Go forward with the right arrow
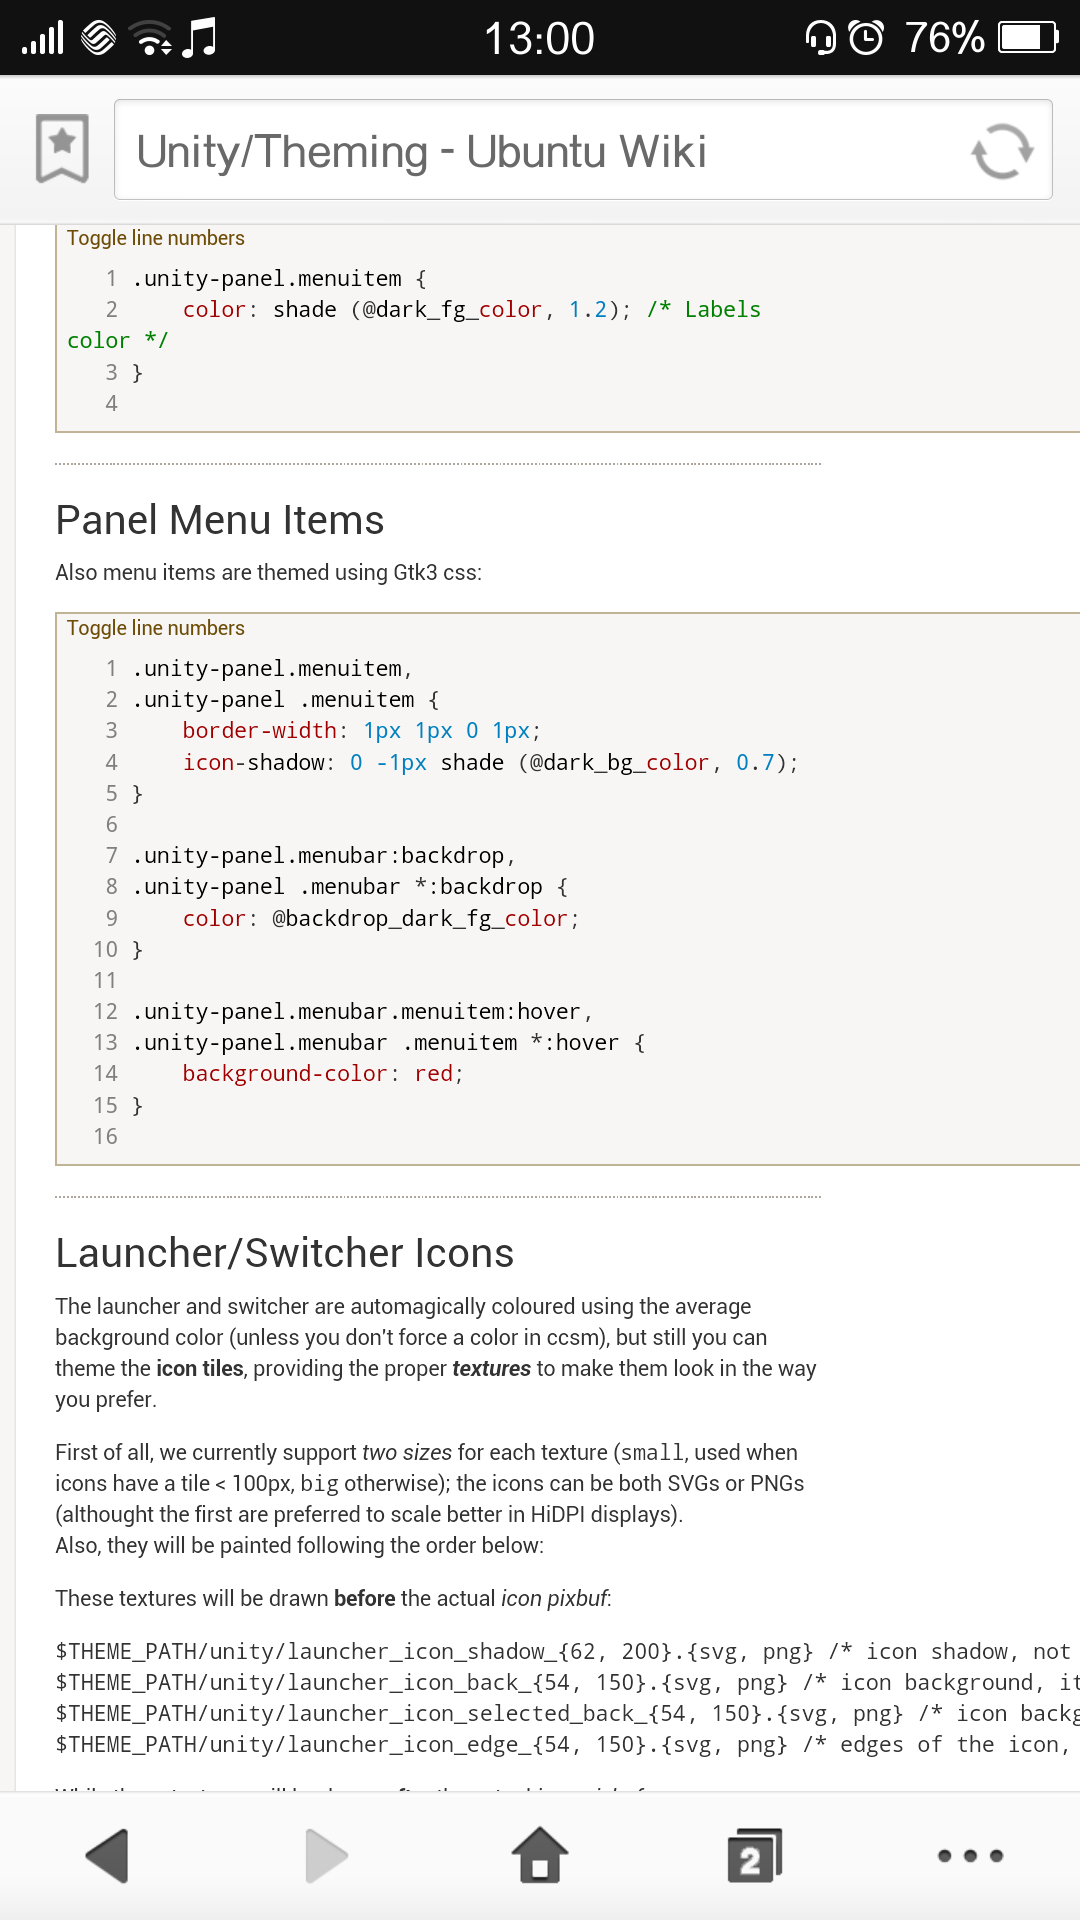The image size is (1080, 1920). (325, 1856)
